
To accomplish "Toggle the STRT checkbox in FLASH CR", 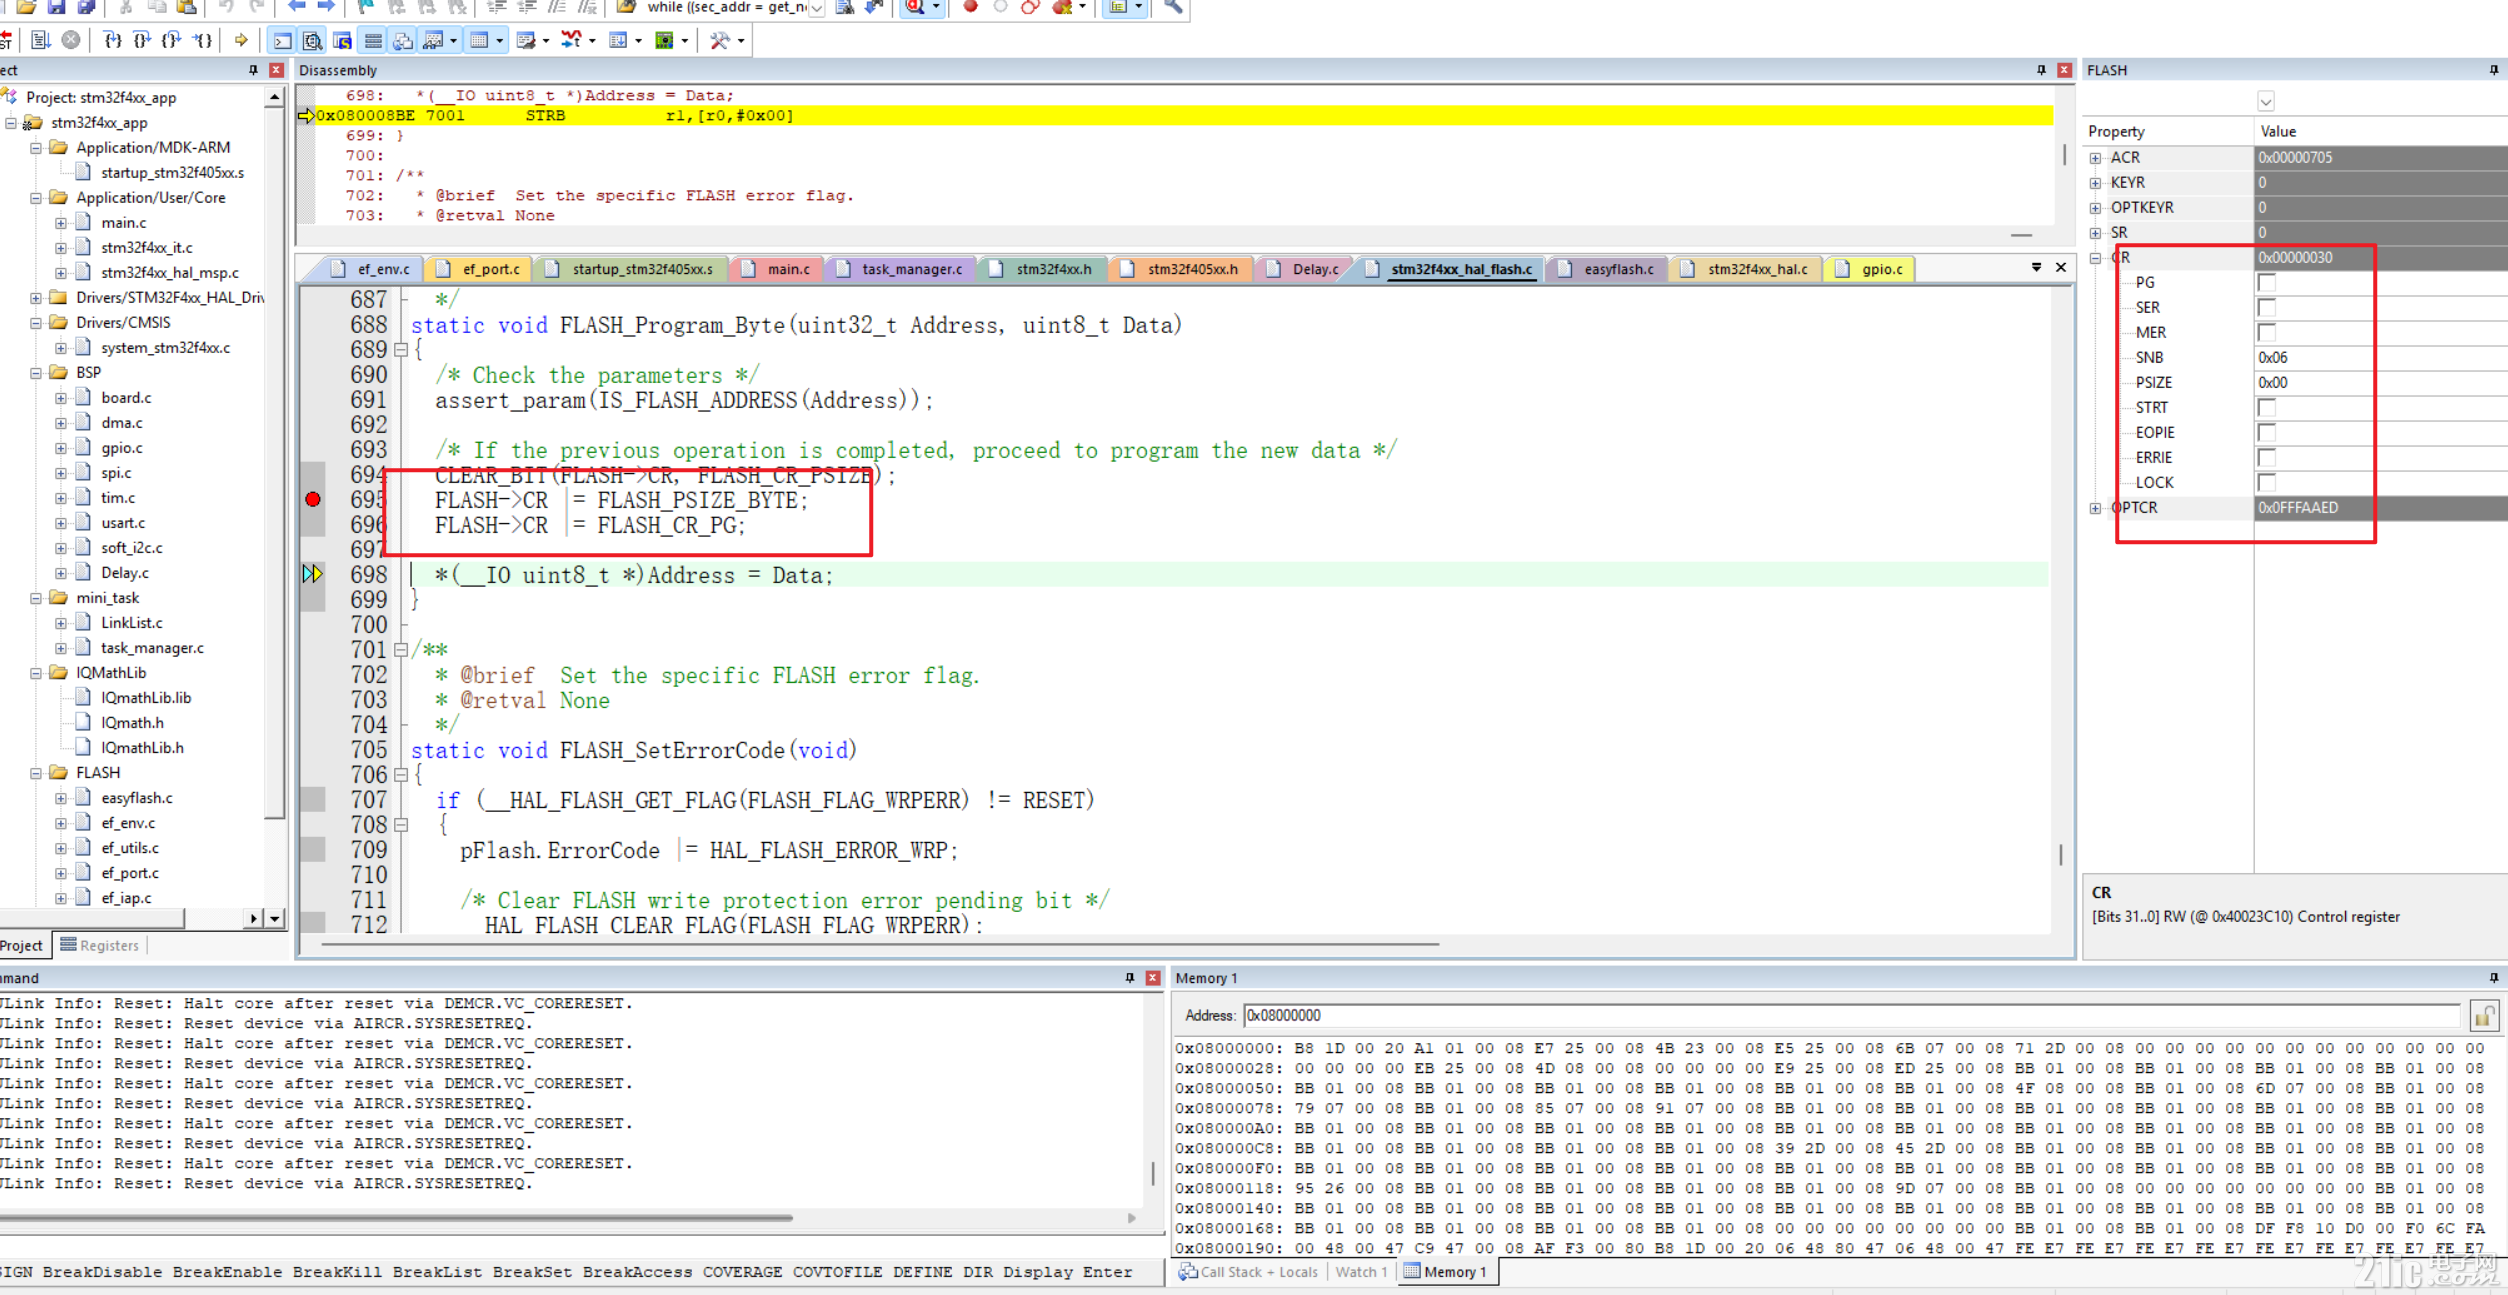I will 2267,407.
